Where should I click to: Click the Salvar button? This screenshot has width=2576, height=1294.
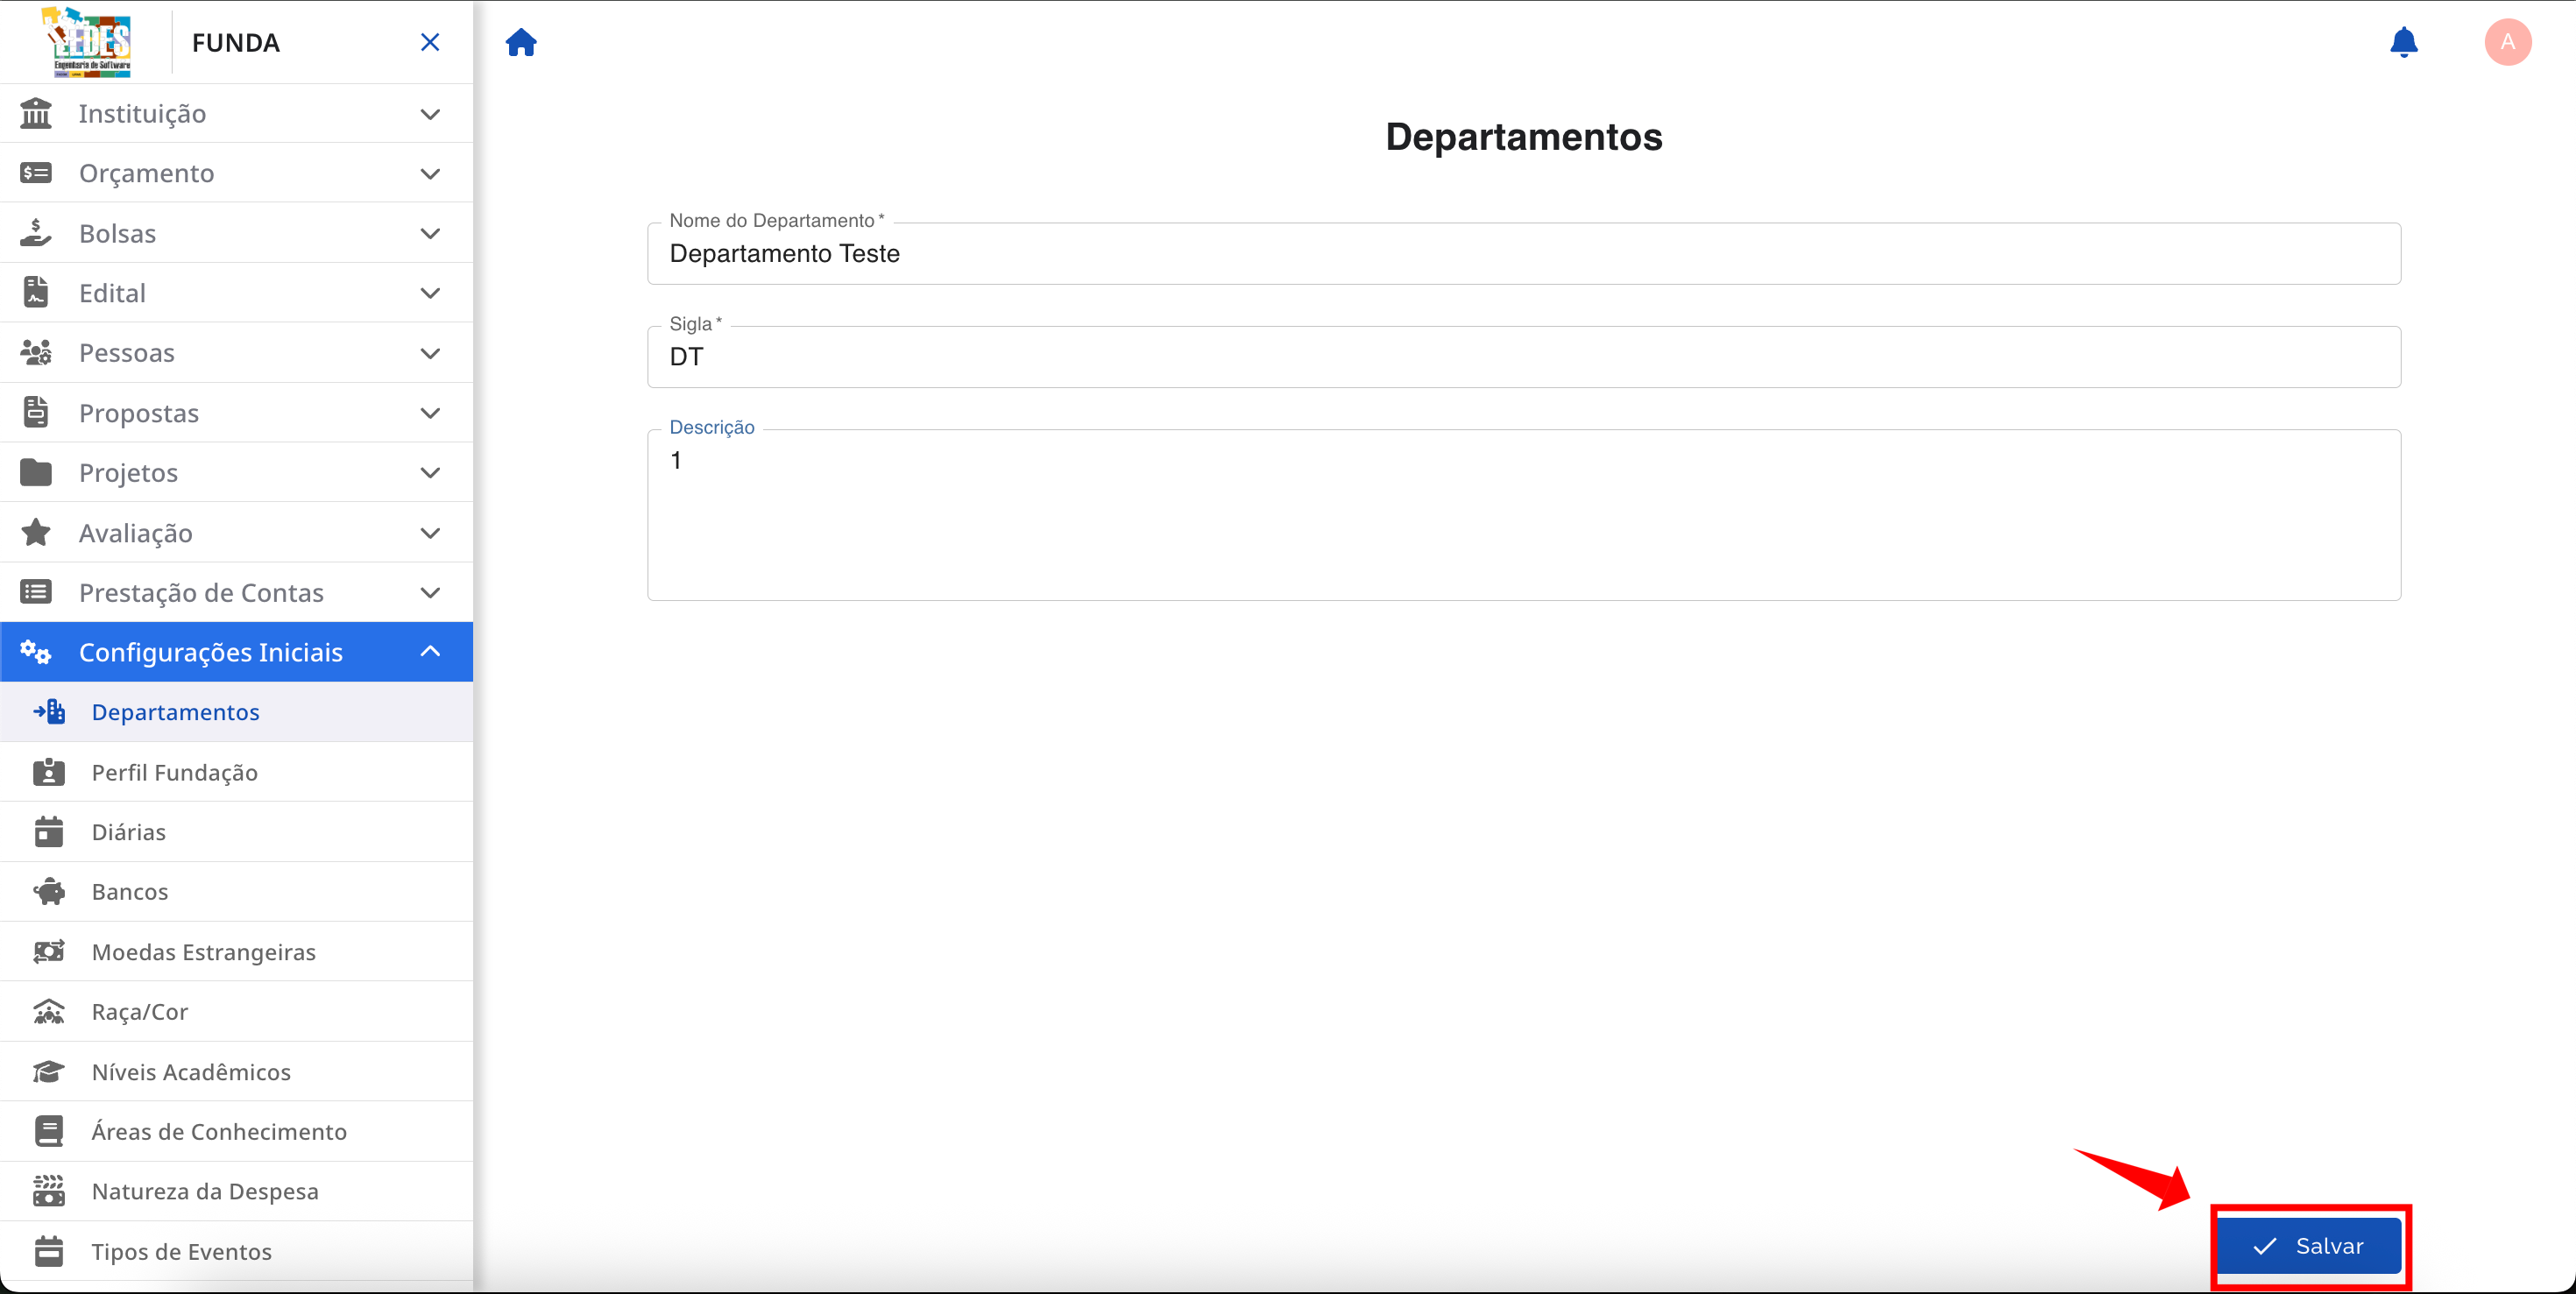point(2311,1245)
